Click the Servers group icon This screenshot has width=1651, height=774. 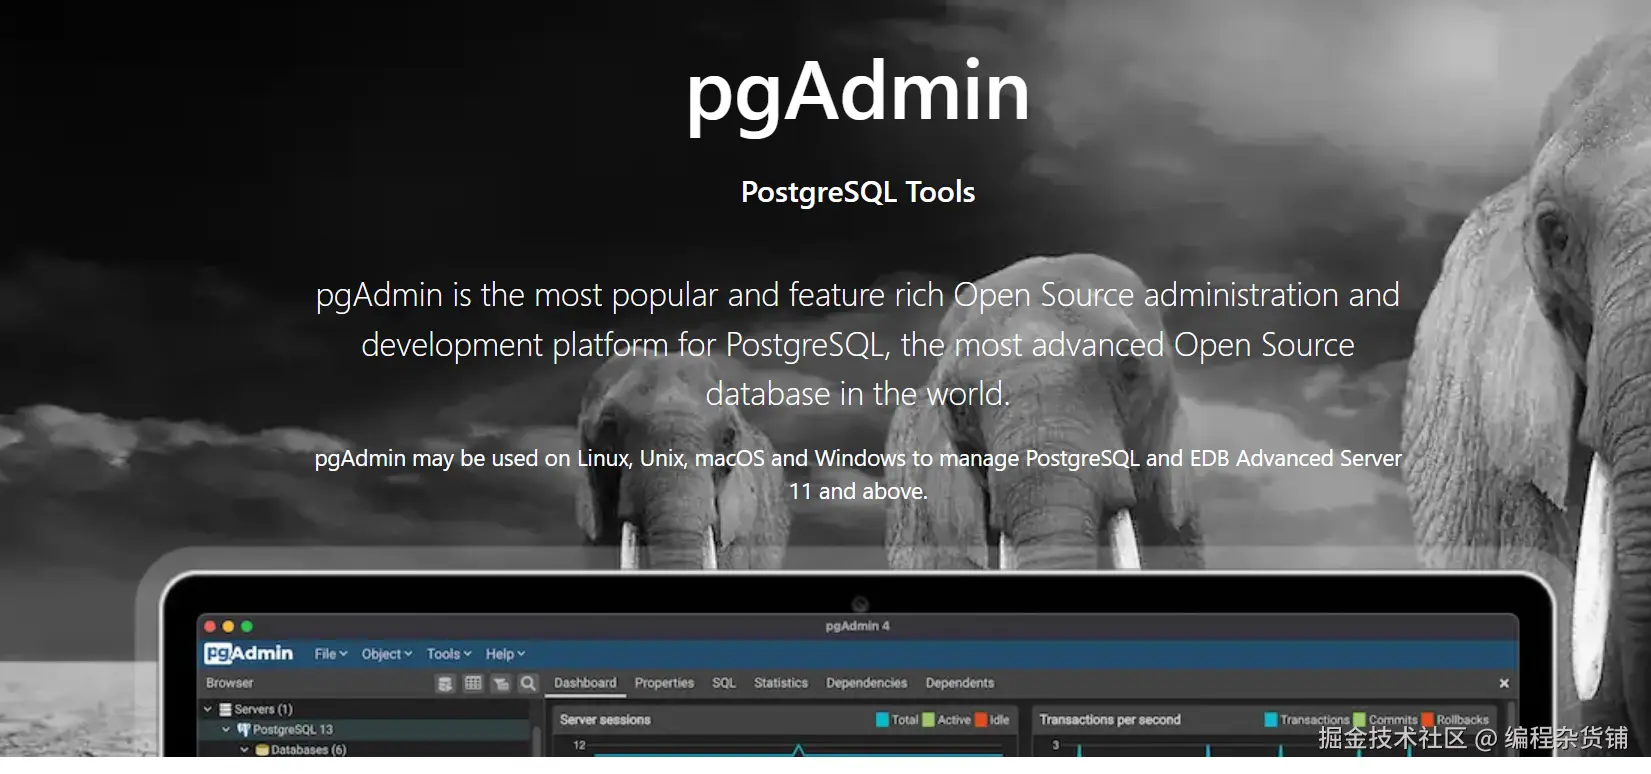(x=226, y=709)
